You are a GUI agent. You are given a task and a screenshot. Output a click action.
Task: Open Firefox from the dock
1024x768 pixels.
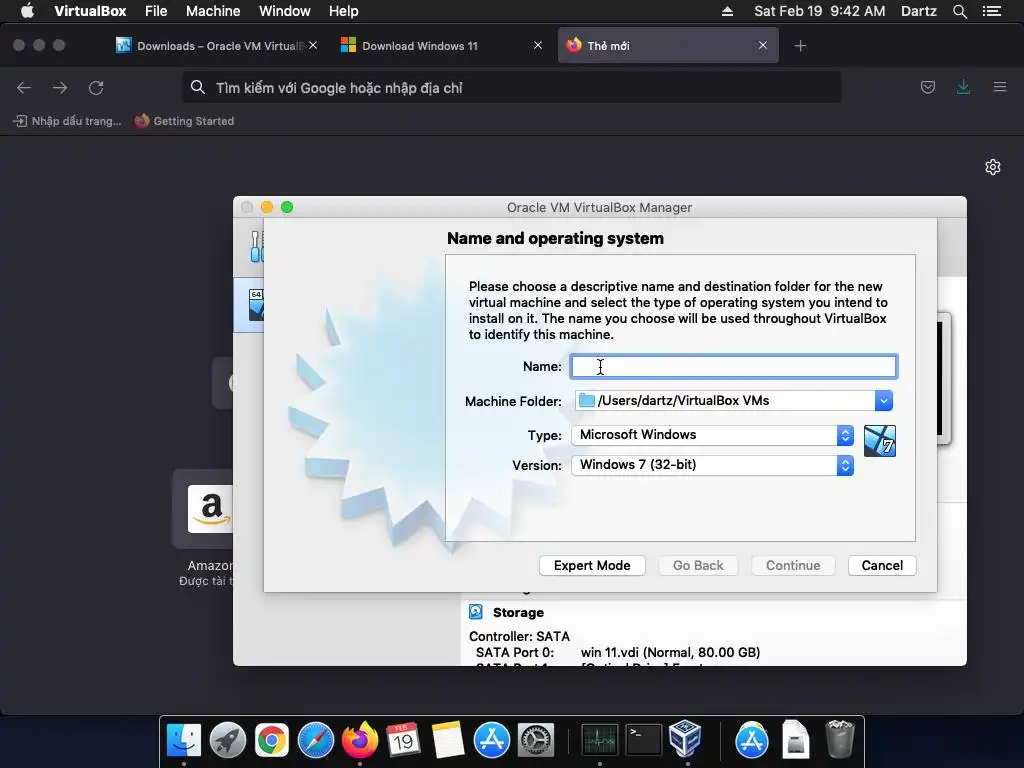[x=359, y=741]
